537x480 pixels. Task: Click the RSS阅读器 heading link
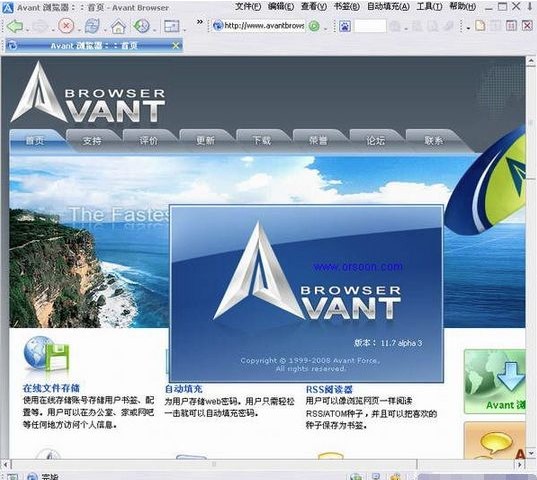pyautogui.click(x=329, y=389)
